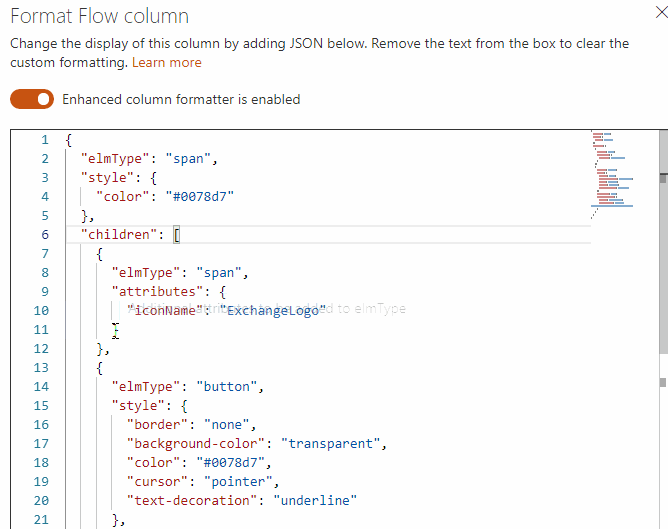
Task: Select line number 1 in the gutter
Action: tap(45, 139)
